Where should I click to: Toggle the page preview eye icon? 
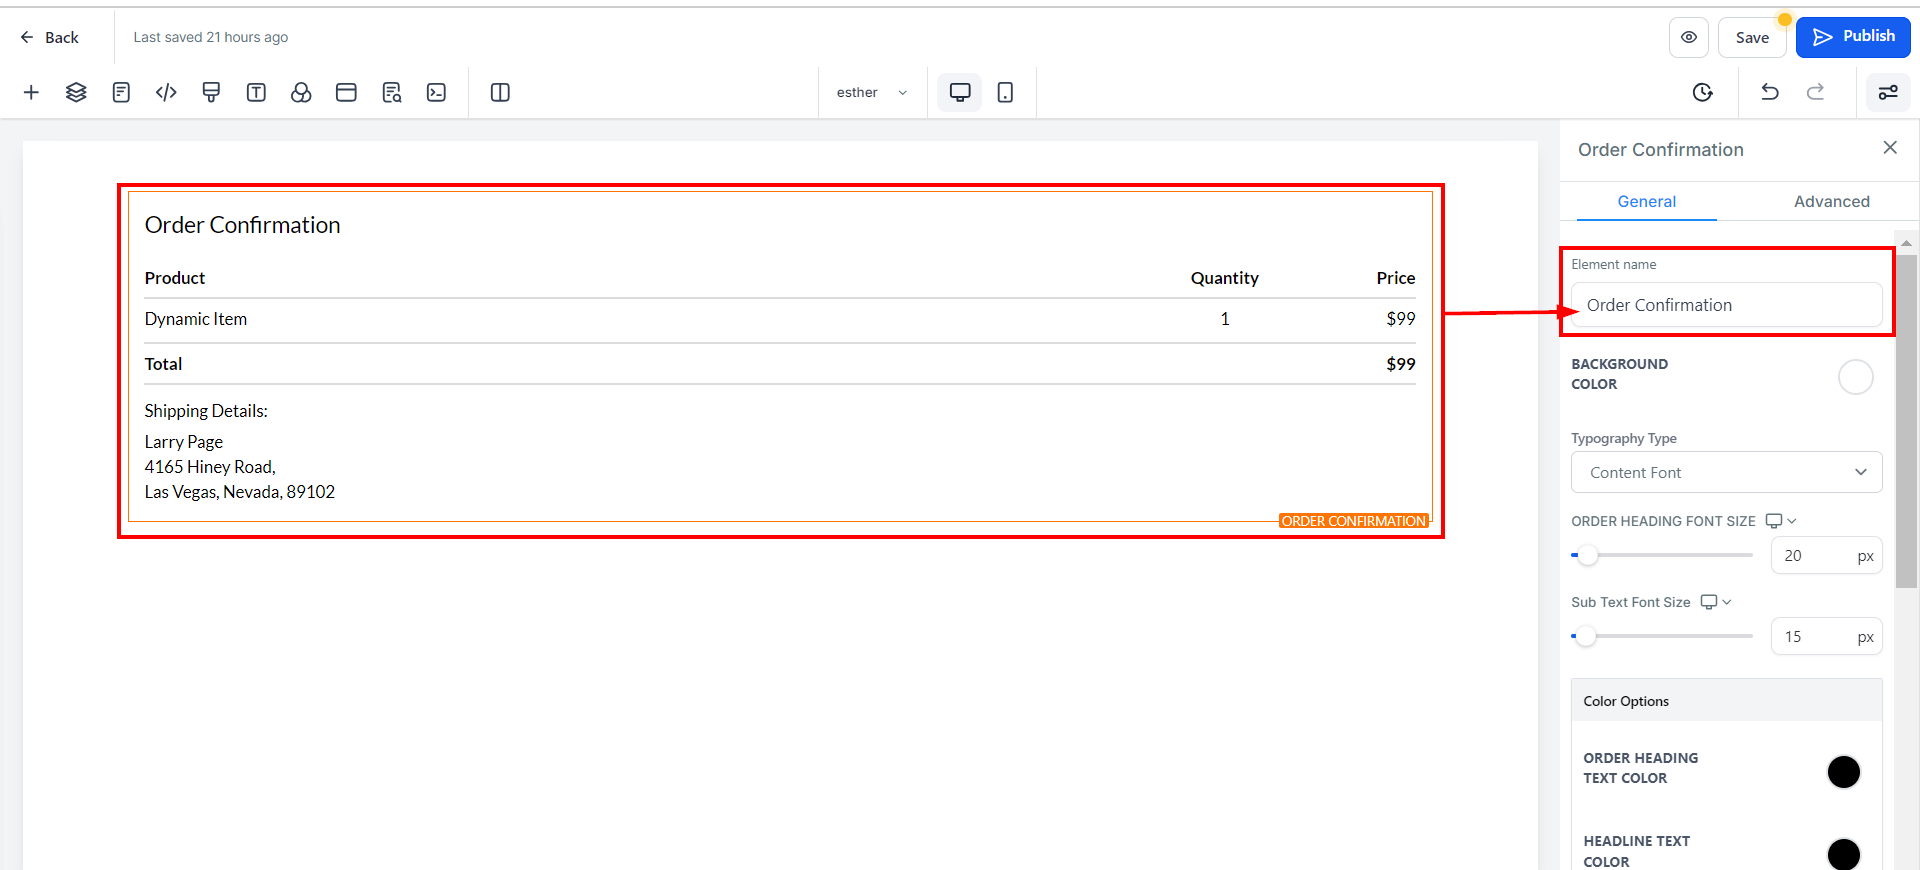tap(1688, 38)
